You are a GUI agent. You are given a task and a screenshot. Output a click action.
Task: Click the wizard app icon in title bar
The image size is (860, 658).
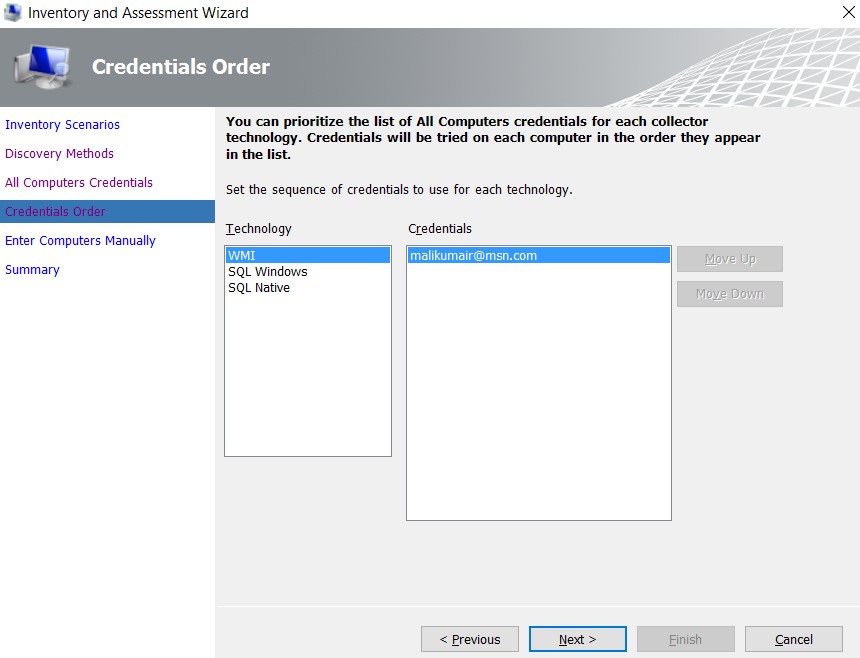pyautogui.click(x=12, y=13)
